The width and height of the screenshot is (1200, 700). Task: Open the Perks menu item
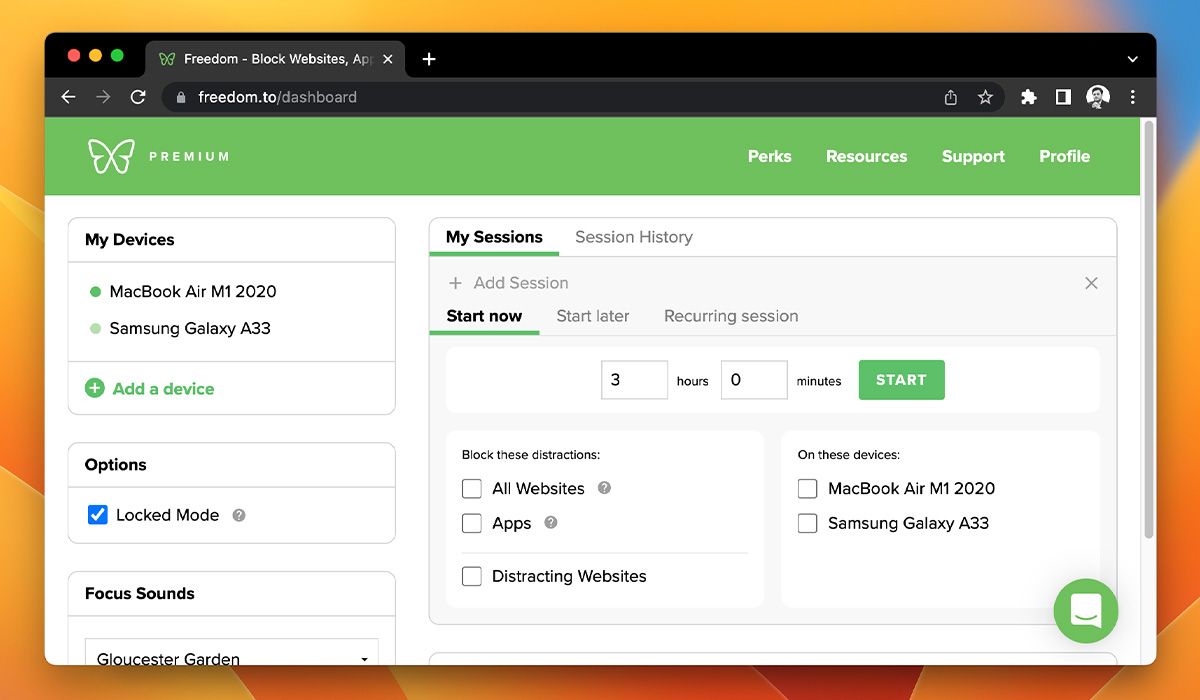[x=770, y=156]
